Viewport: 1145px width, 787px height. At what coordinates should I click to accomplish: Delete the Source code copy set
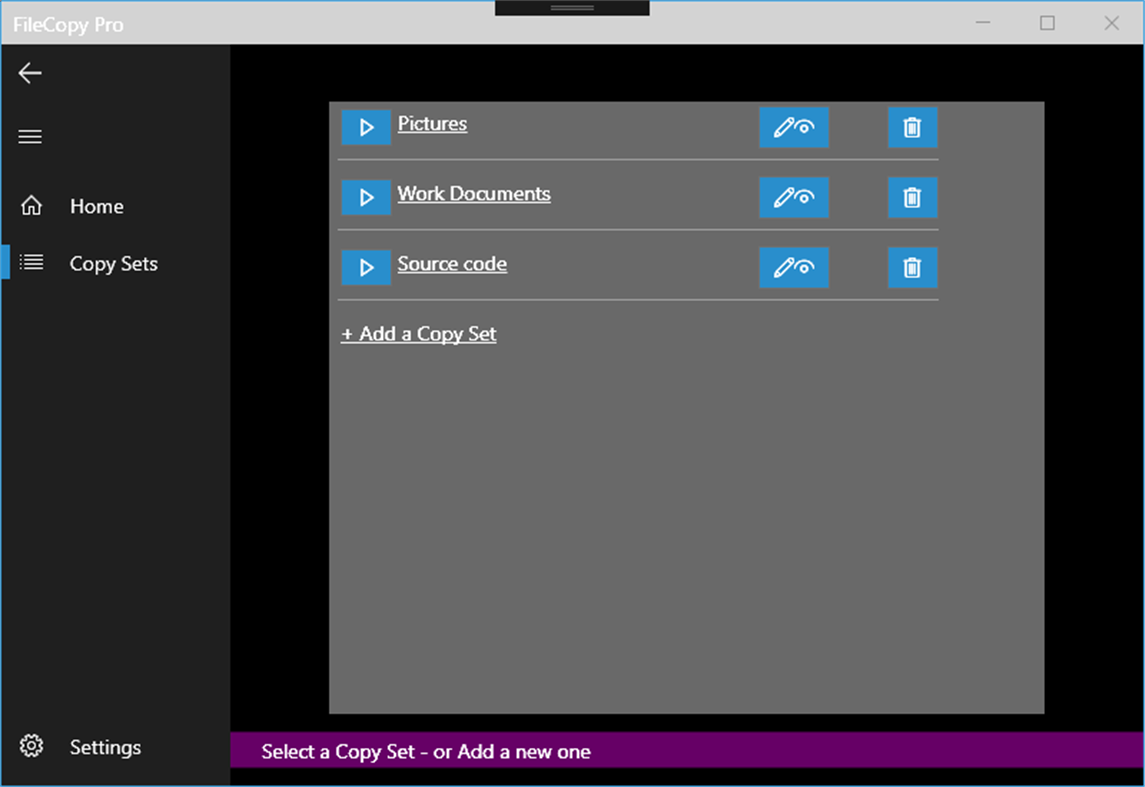pos(911,267)
